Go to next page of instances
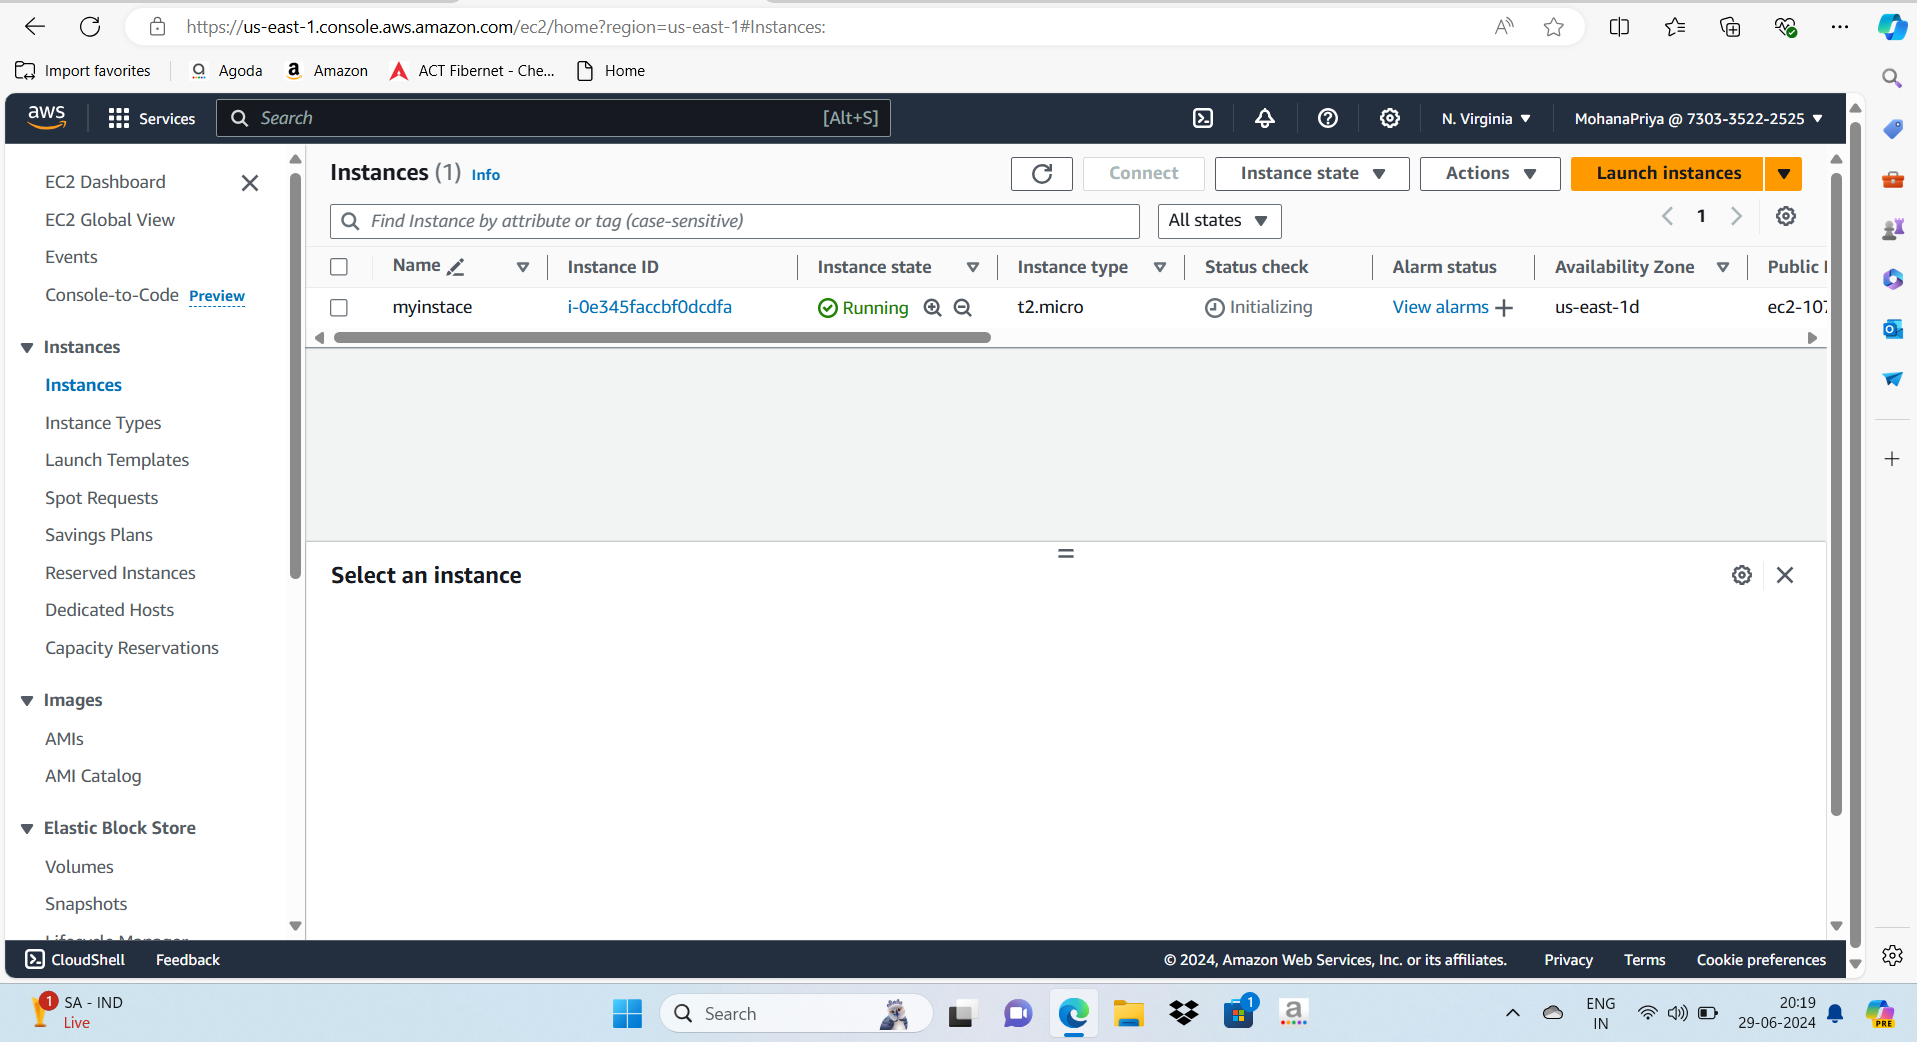The image size is (1917, 1042). 1737,216
